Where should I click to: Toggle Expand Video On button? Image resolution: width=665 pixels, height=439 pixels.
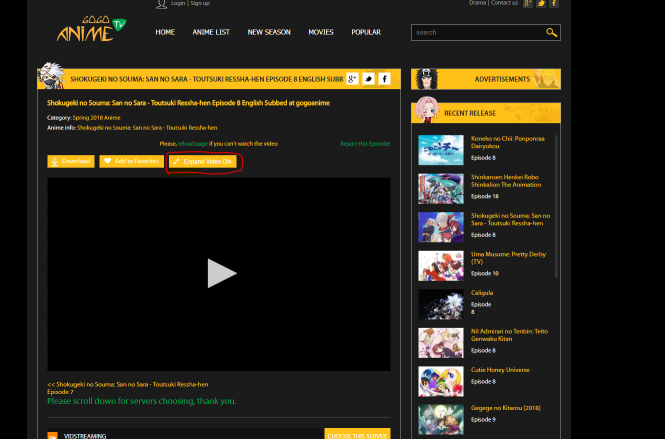[202, 161]
